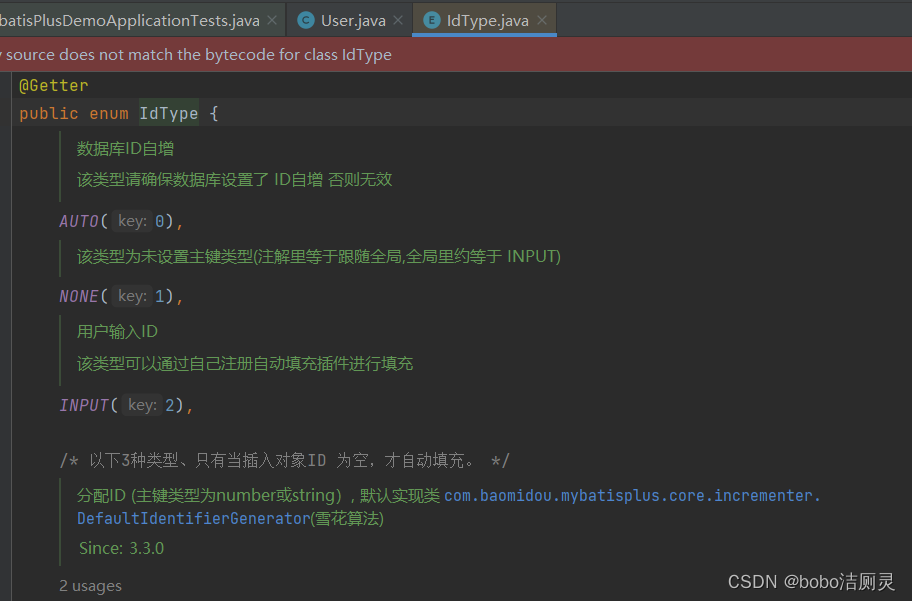Click the enum icon on the IdType.java tab

click(430, 18)
